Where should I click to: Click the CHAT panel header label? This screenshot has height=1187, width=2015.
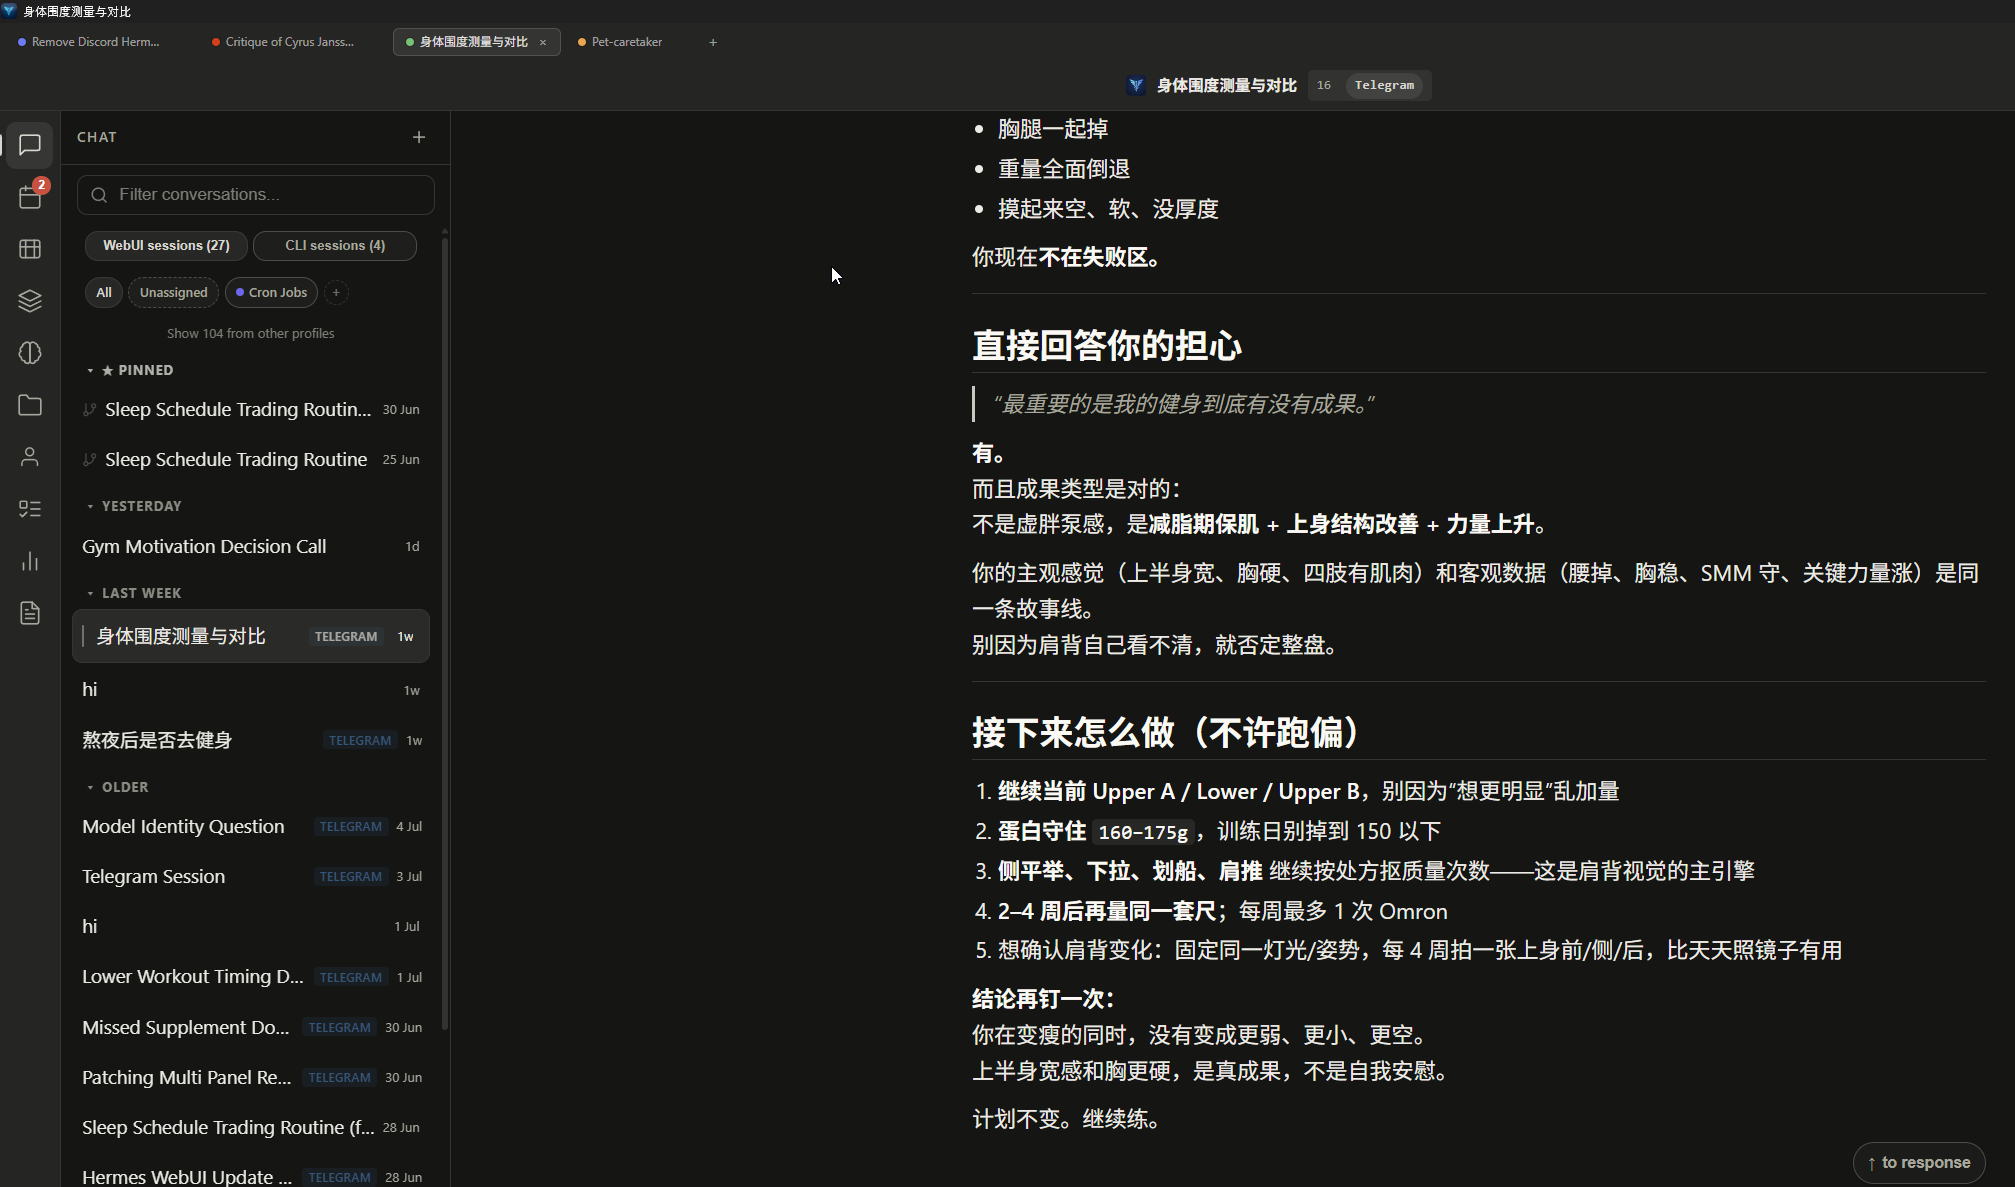[x=97, y=137]
